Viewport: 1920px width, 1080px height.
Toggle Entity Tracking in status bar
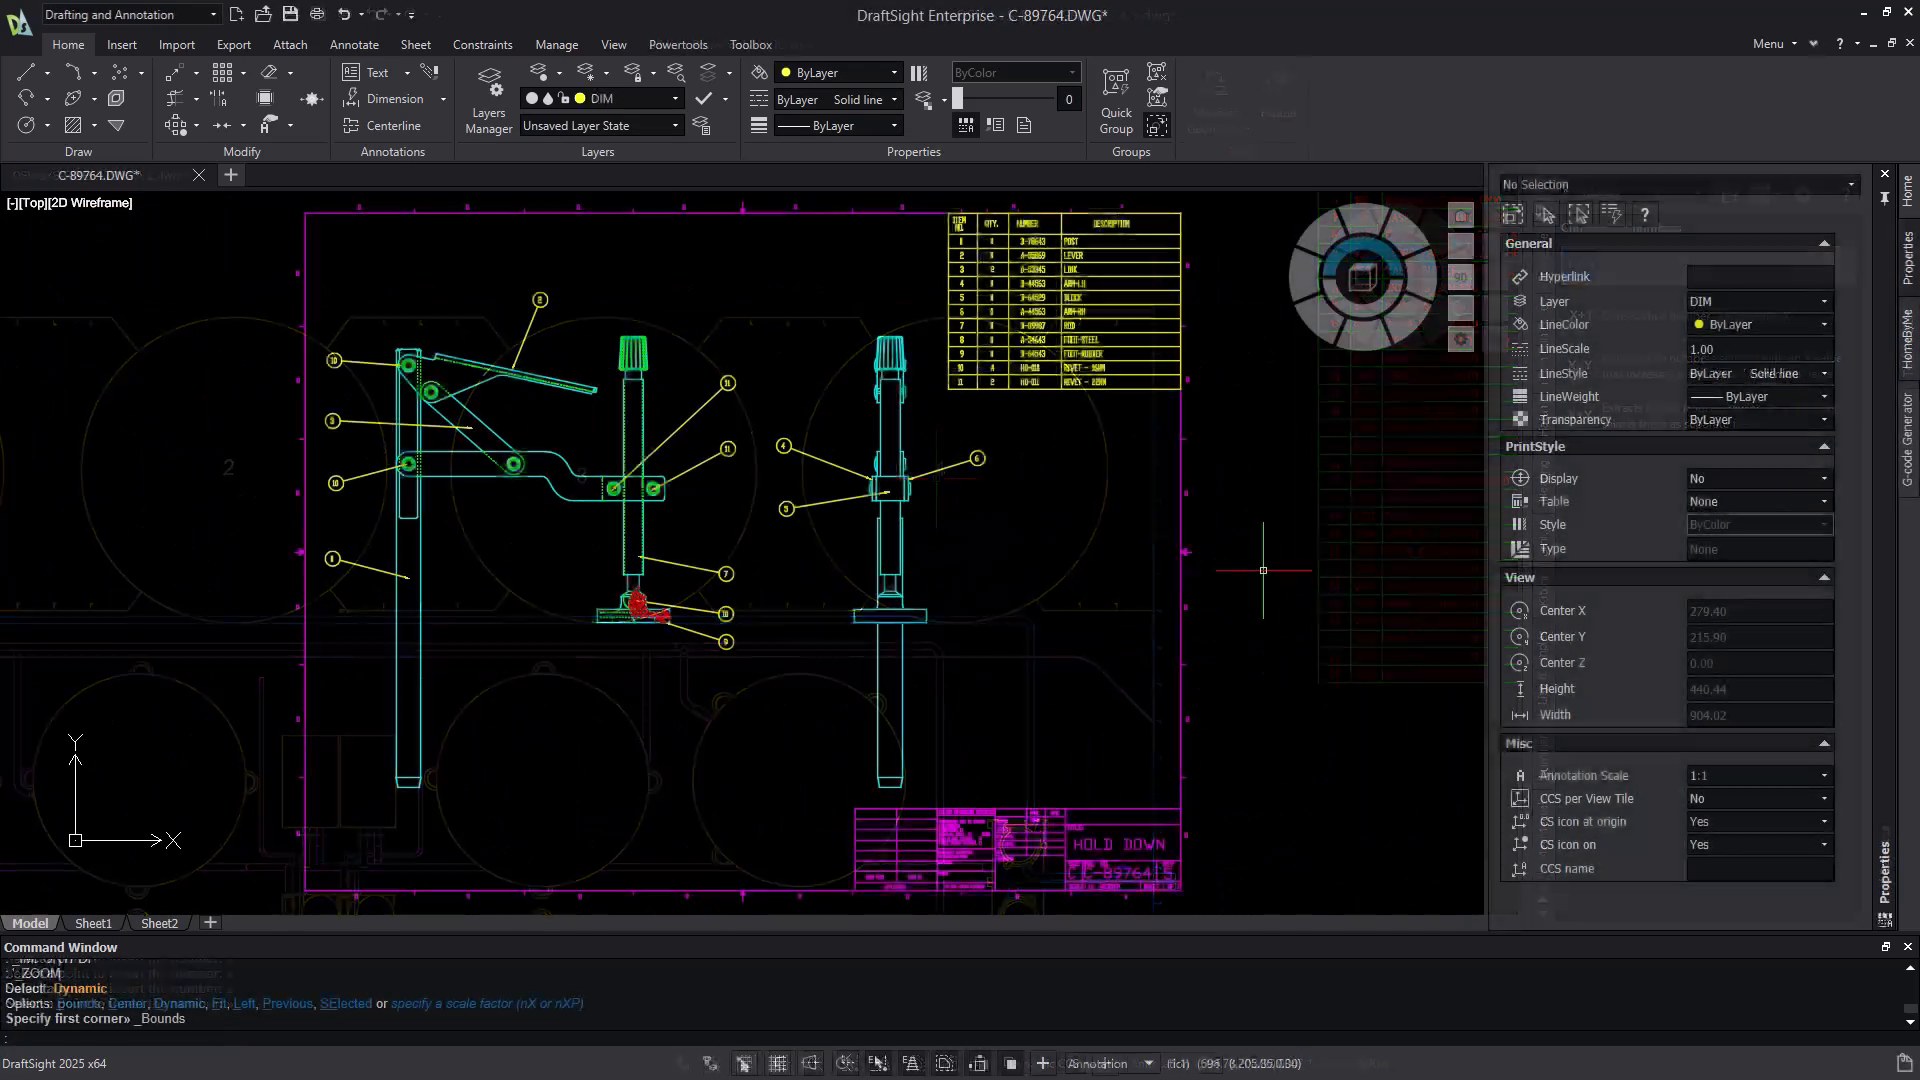pos(911,1063)
